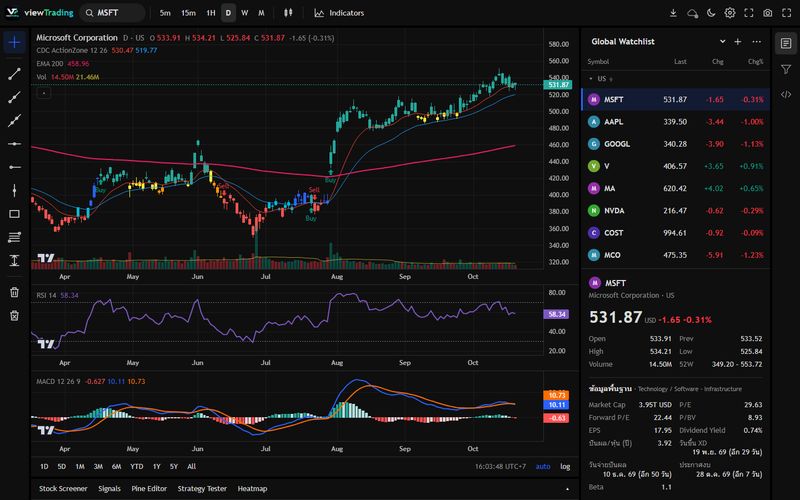Click the trash can delete drawing icon
This screenshot has width=800, height=500.
click(x=14, y=292)
